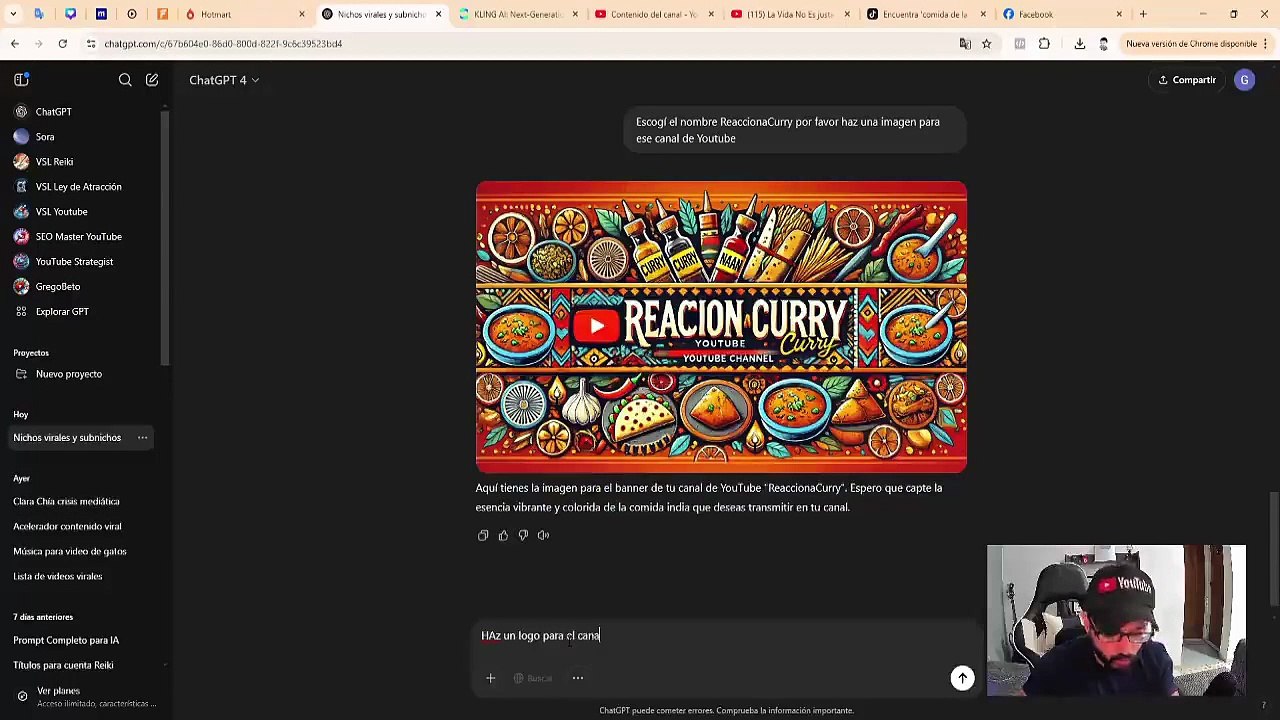Mark the response with the thumbs up icon

(503, 535)
